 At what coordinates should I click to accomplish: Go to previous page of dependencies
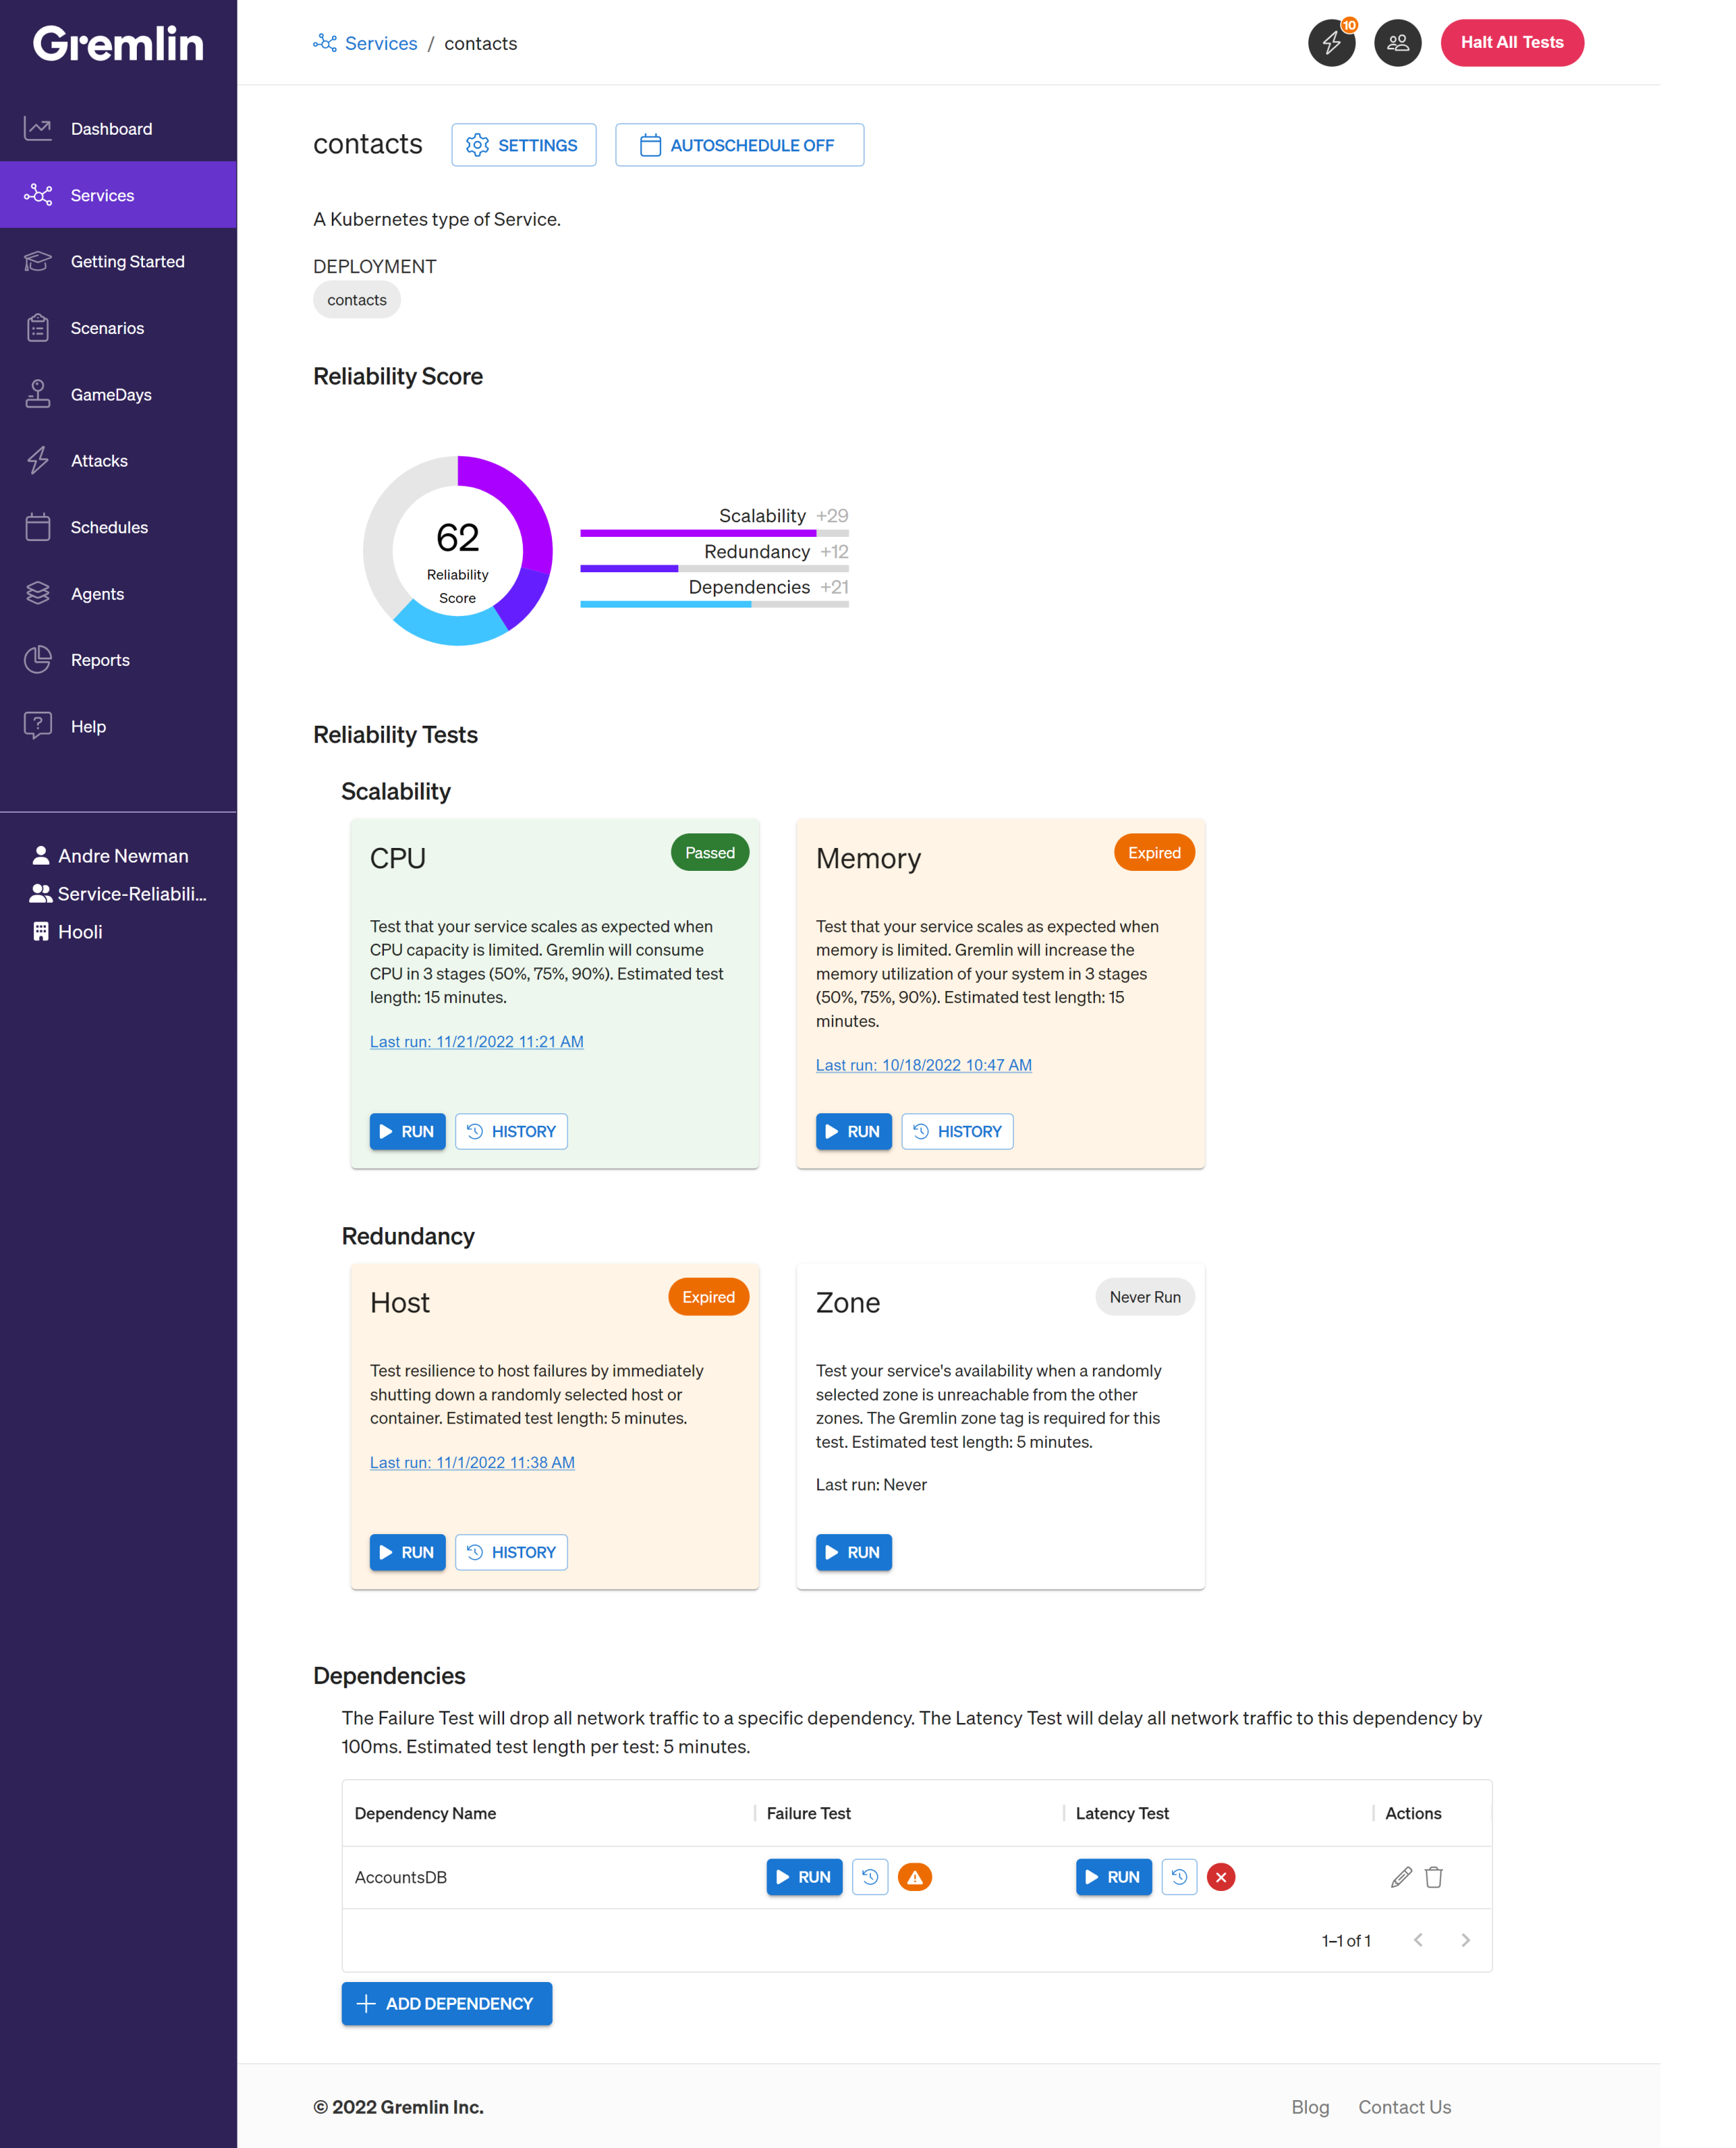(x=1418, y=1940)
